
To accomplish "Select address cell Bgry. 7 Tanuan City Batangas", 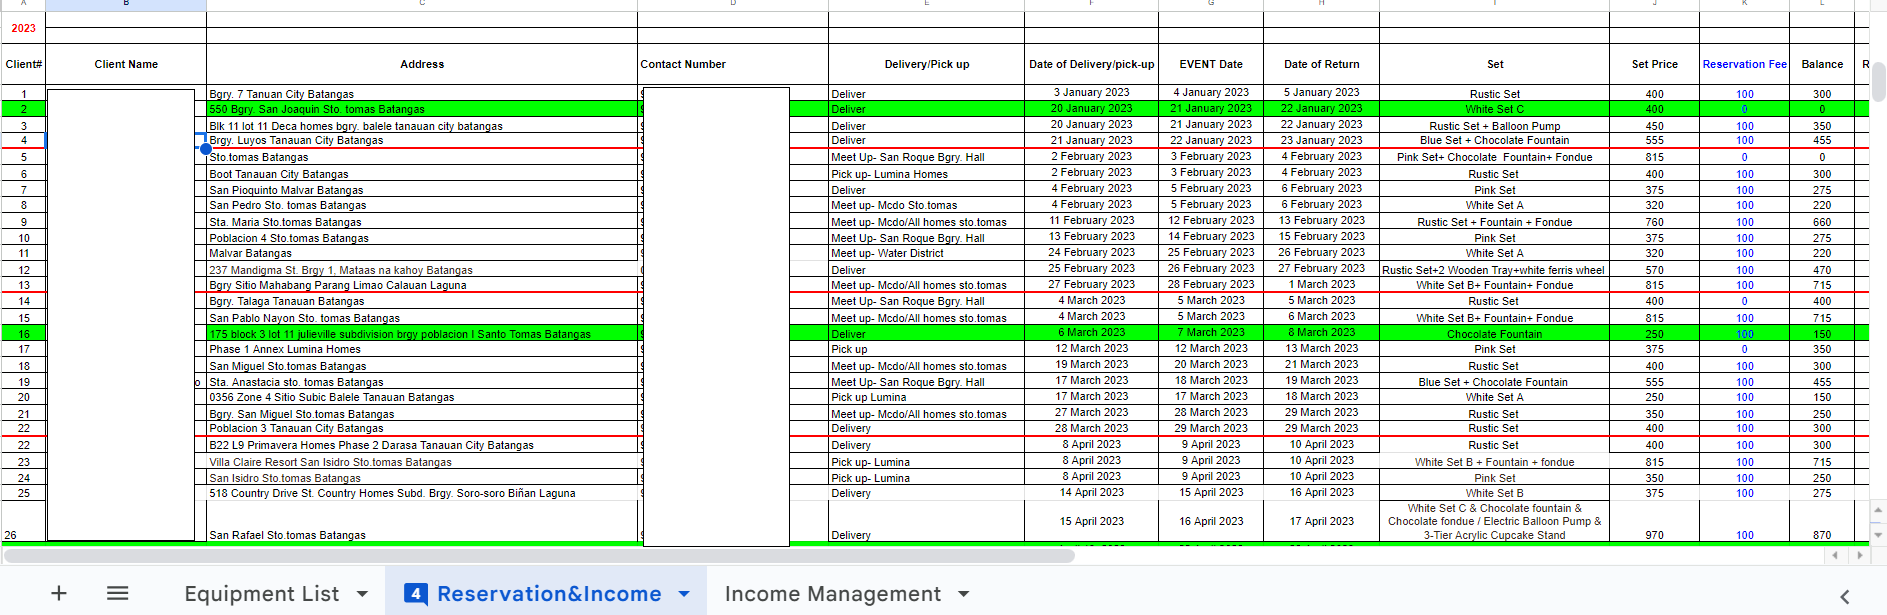I will tap(422, 93).
